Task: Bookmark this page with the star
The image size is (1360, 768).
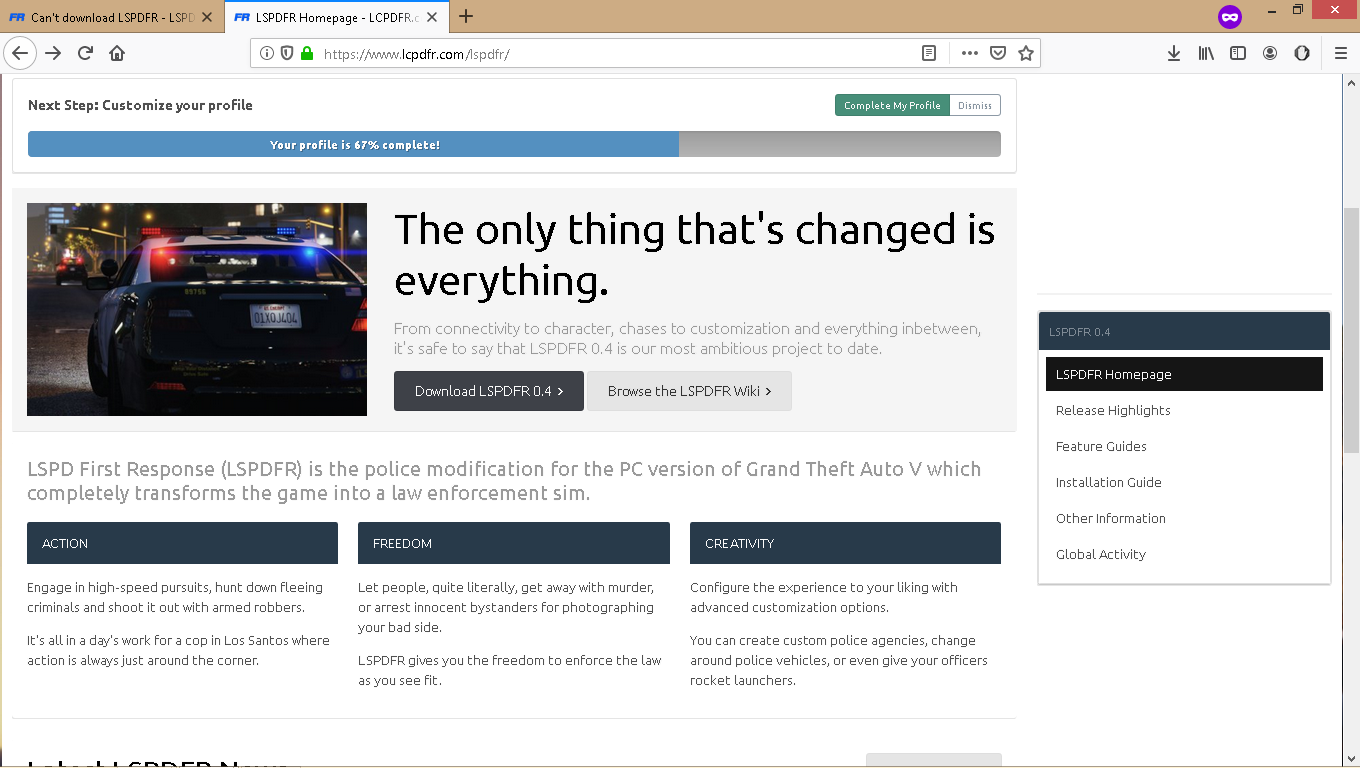Action: (1025, 54)
